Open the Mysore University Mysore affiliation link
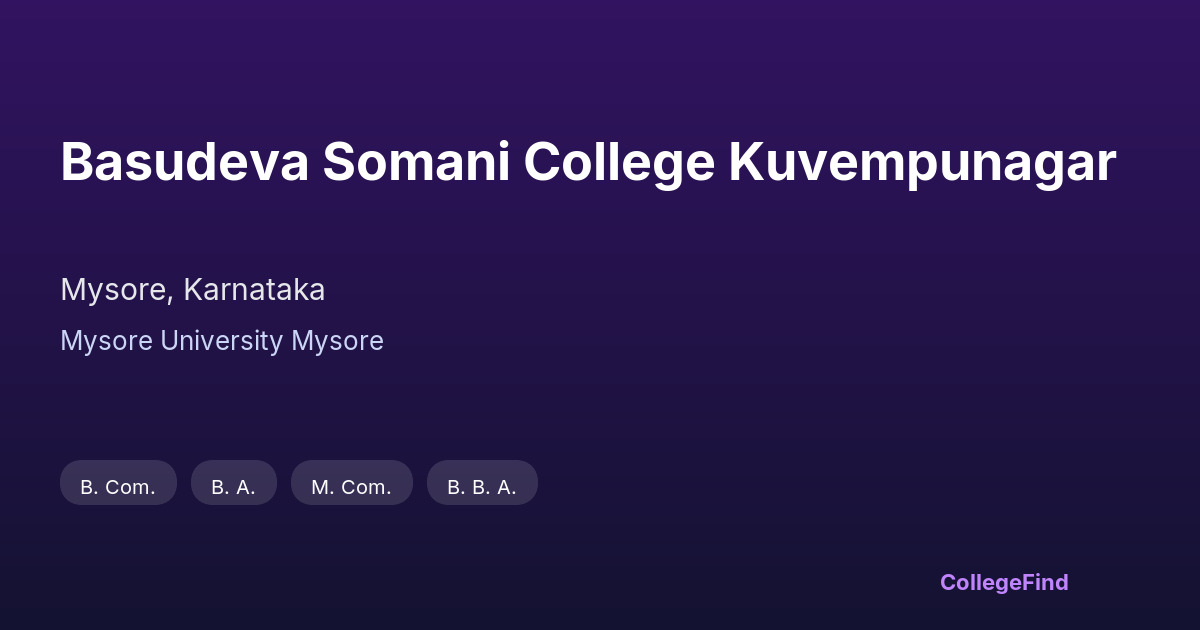 tap(221, 341)
